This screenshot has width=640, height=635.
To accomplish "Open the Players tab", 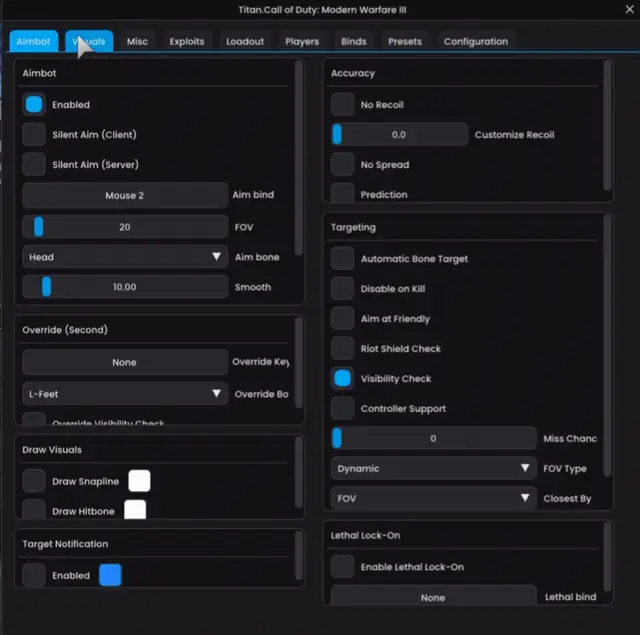I will pos(302,41).
